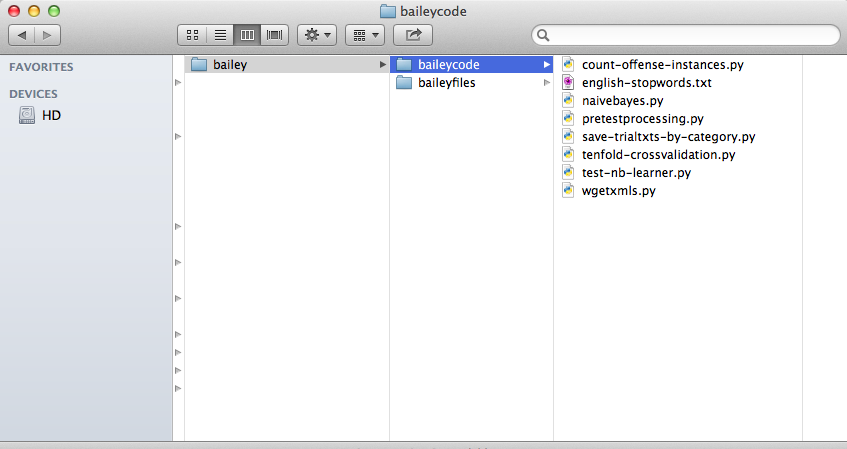Switch to icon view mode
The image size is (847, 449).
tap(191, 35)
